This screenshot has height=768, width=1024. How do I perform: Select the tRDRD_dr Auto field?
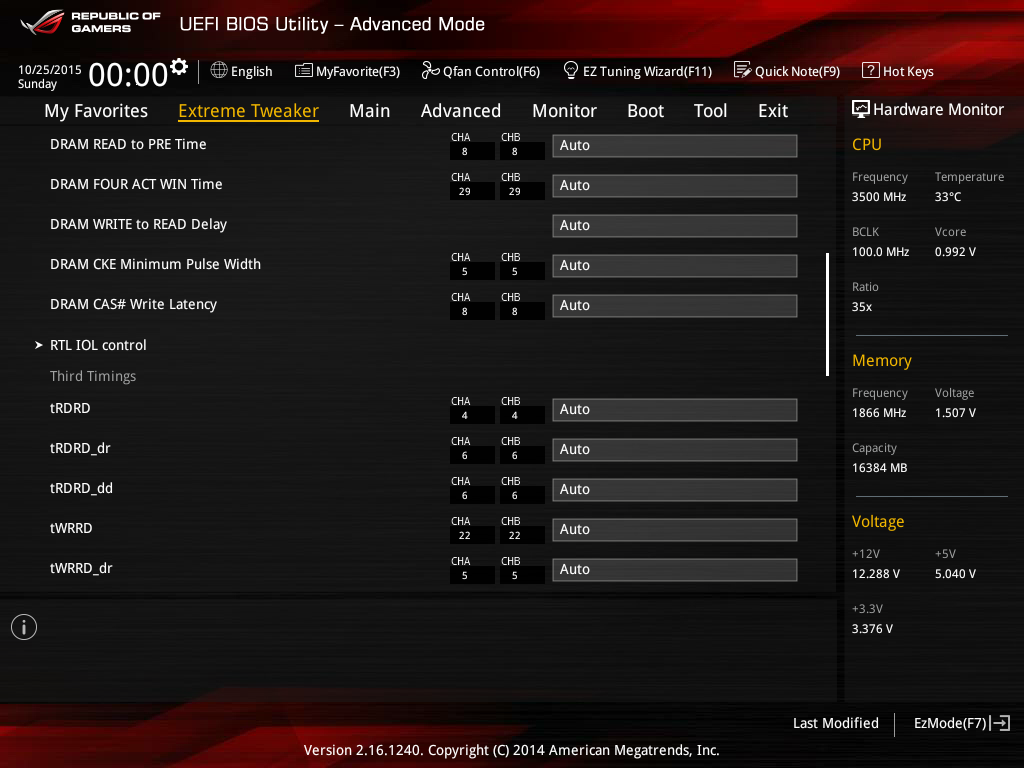point(675,449)
